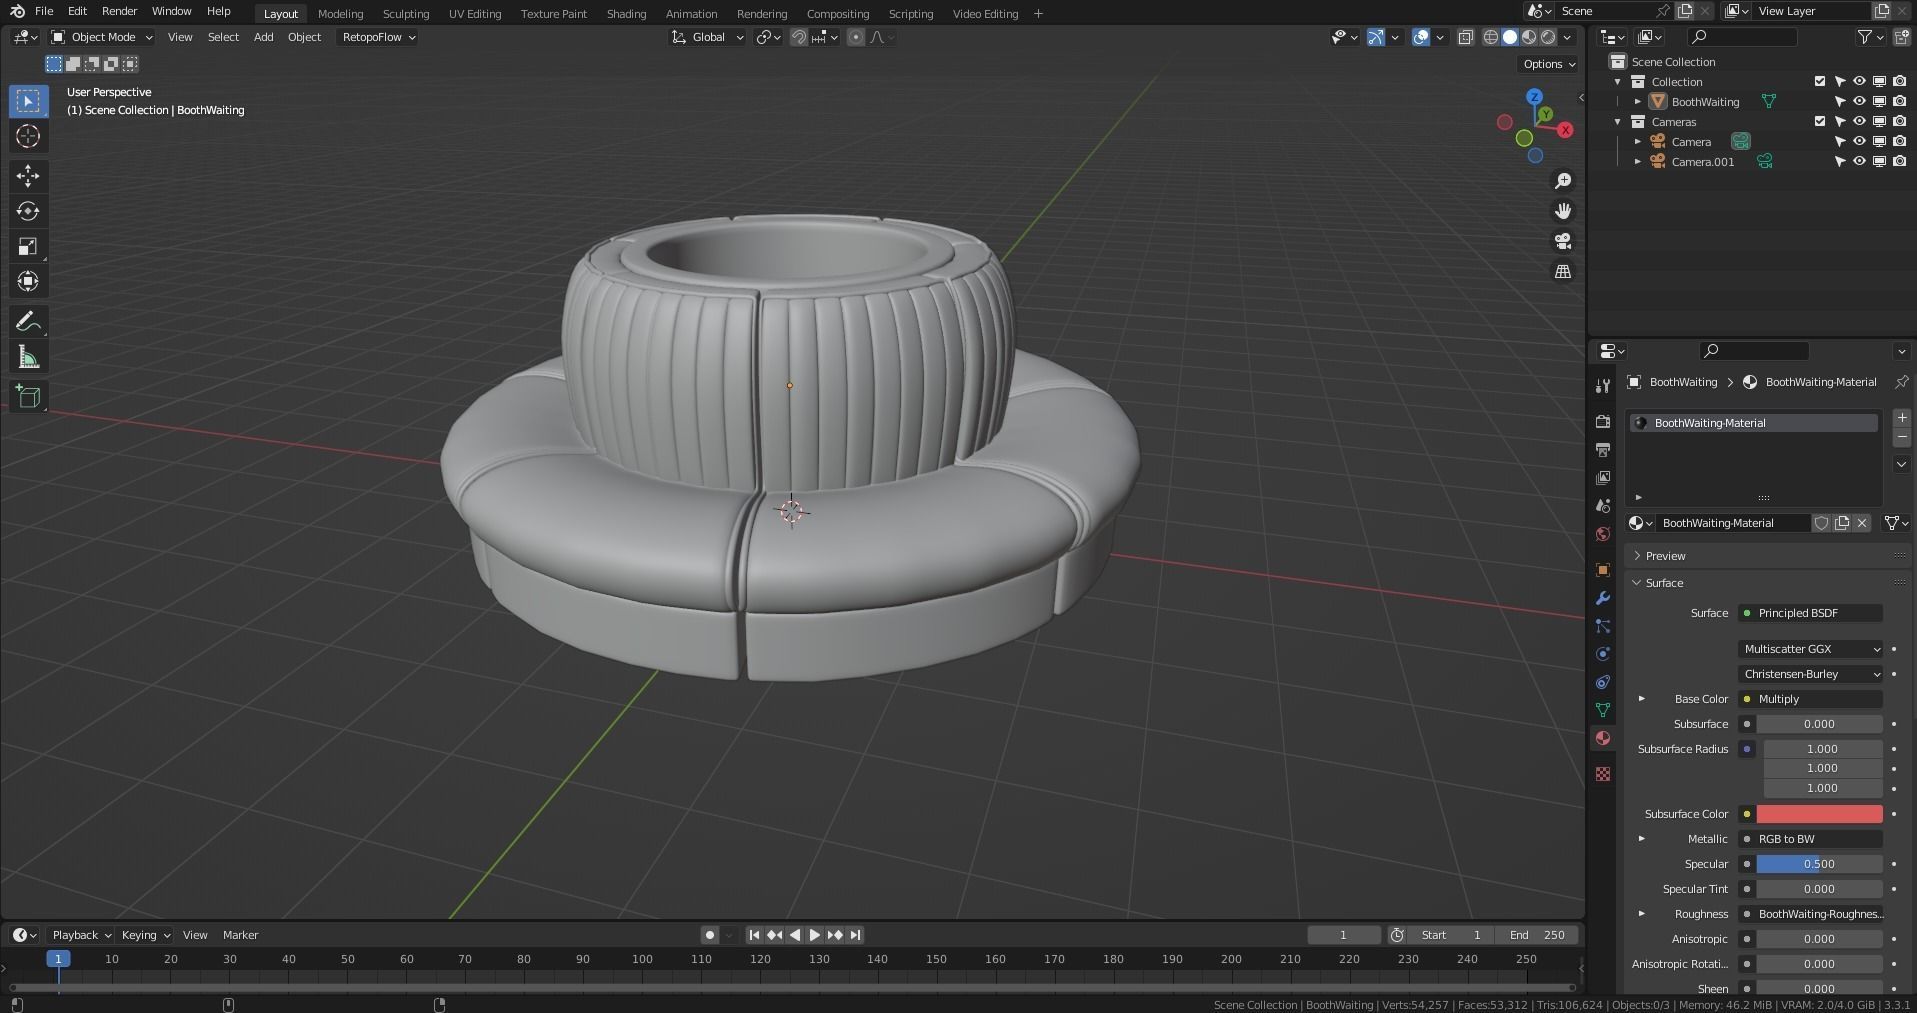Toggle proportional editing in header
The height and width of the screenshot is (1013, 1917).
(x=855, y=37)
